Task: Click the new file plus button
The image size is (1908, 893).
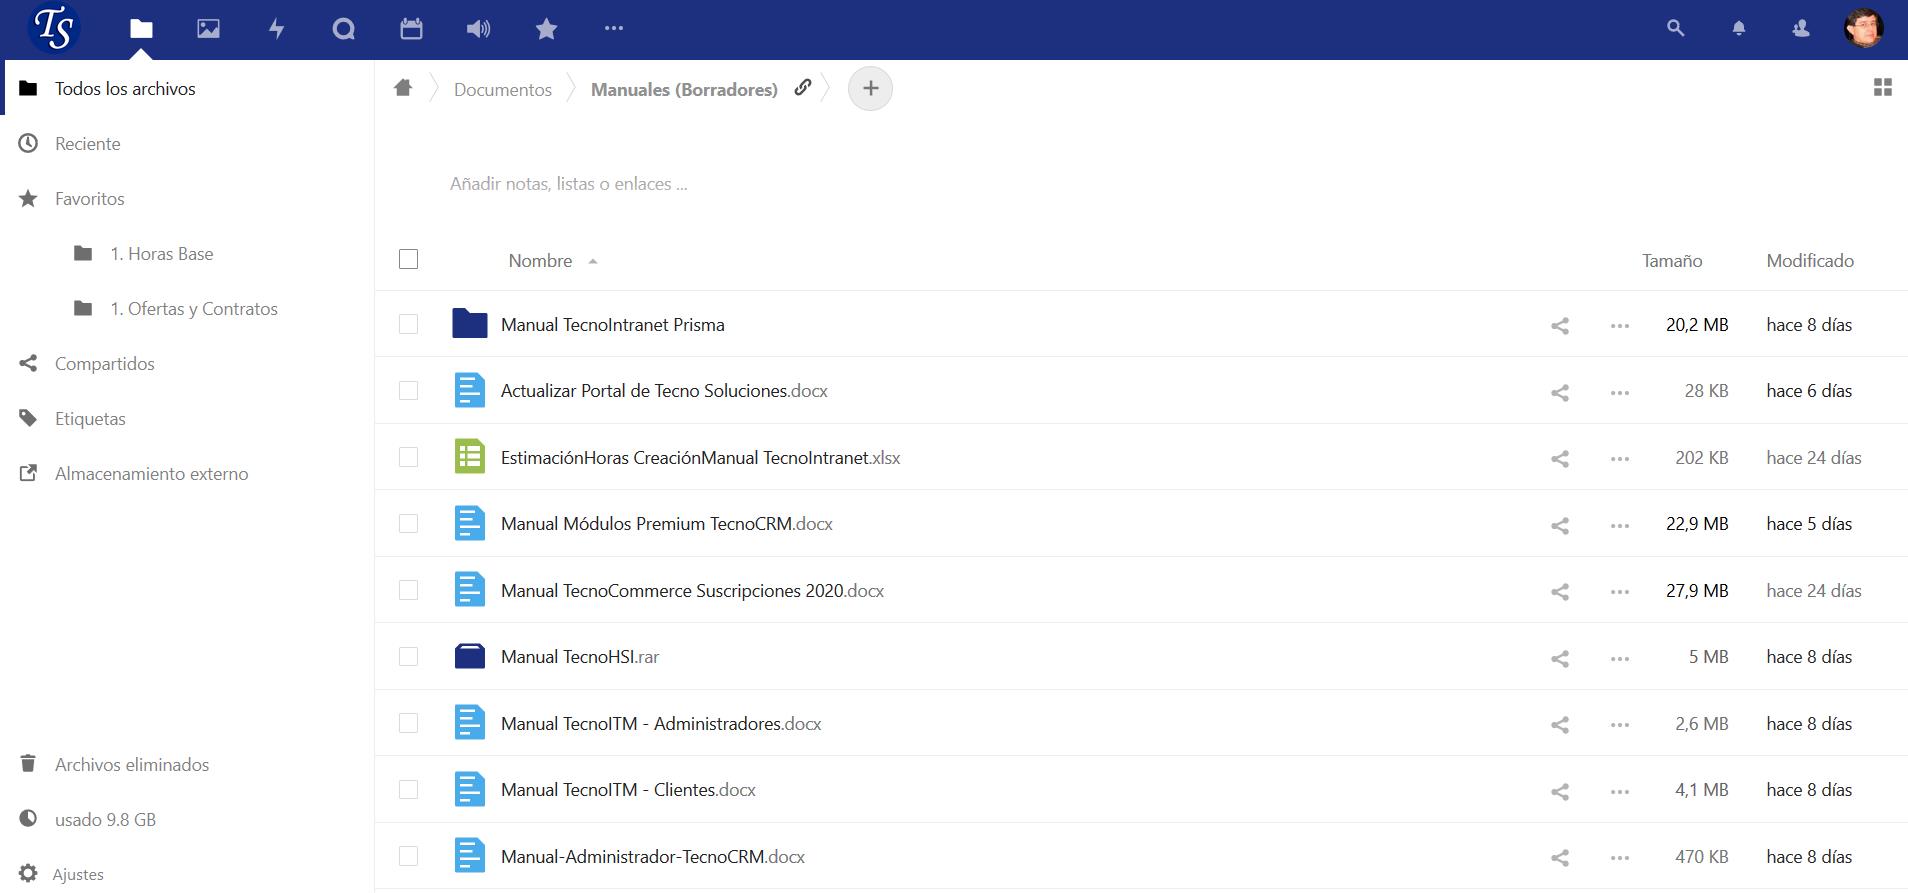Action: pyautogui.click(x=870, y=89)
